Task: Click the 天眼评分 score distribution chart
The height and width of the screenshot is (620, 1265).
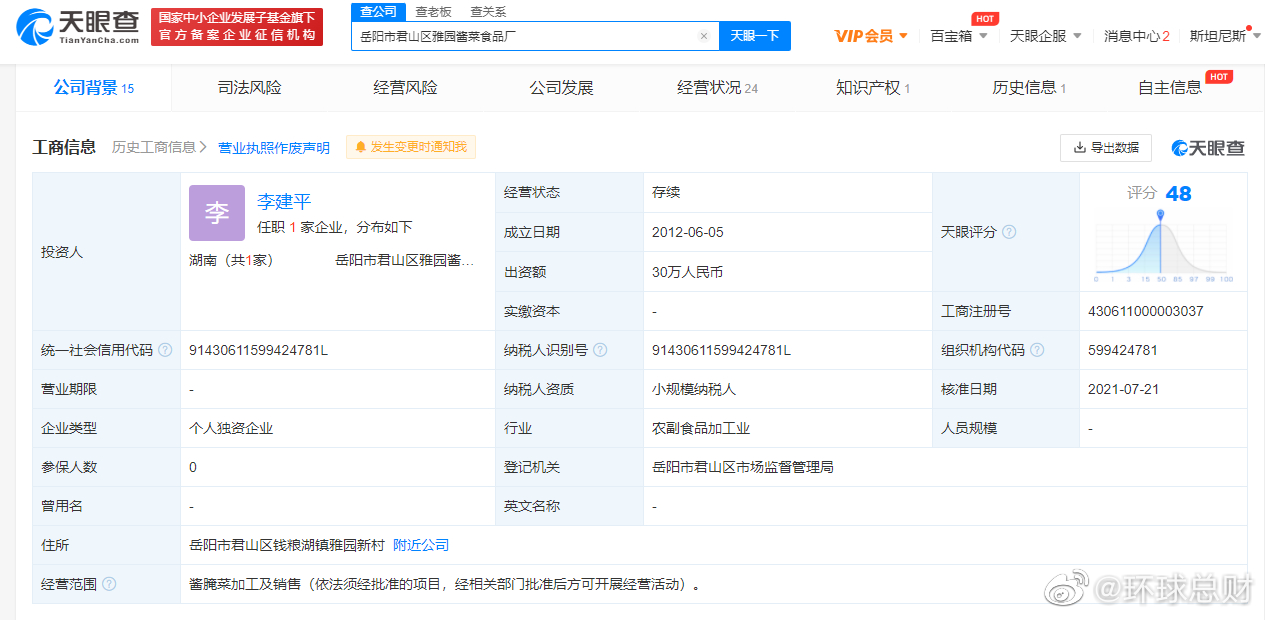Action: [x=1164, y=246]
